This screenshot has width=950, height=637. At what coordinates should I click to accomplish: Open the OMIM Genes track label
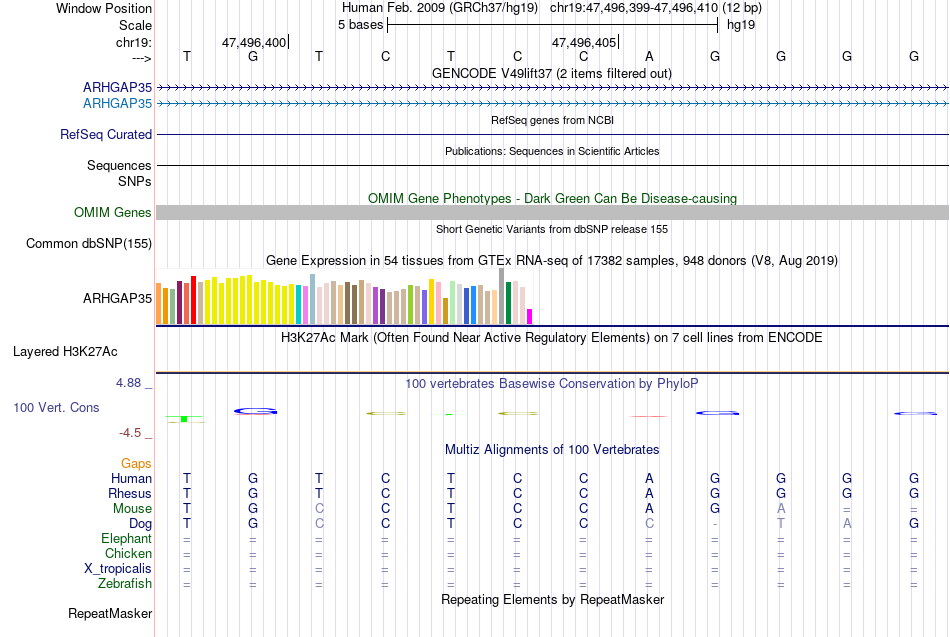pos(113,212)
